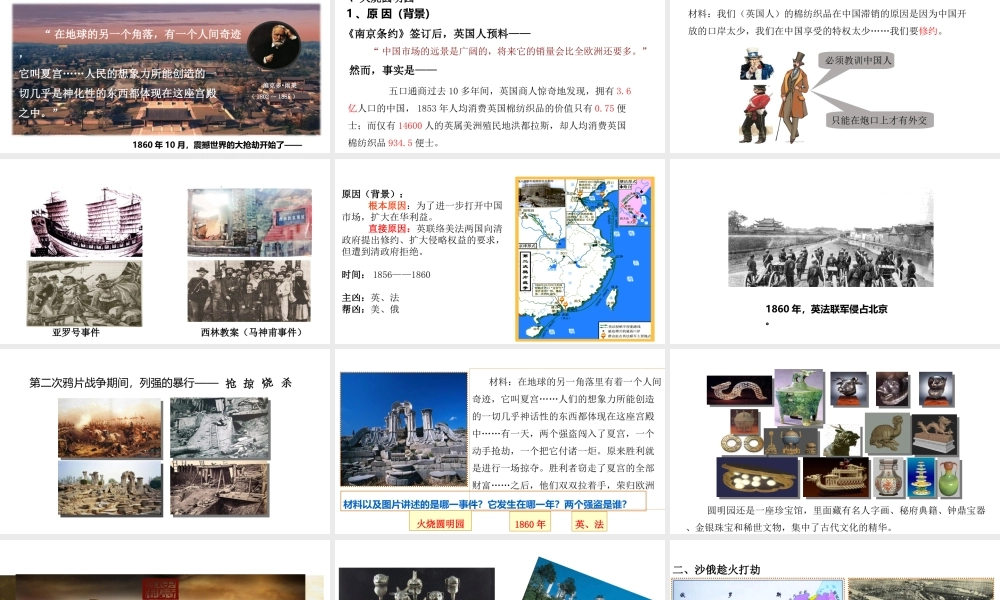
Task: Select the line "主凶:英、法"
Action: [370, 298]
